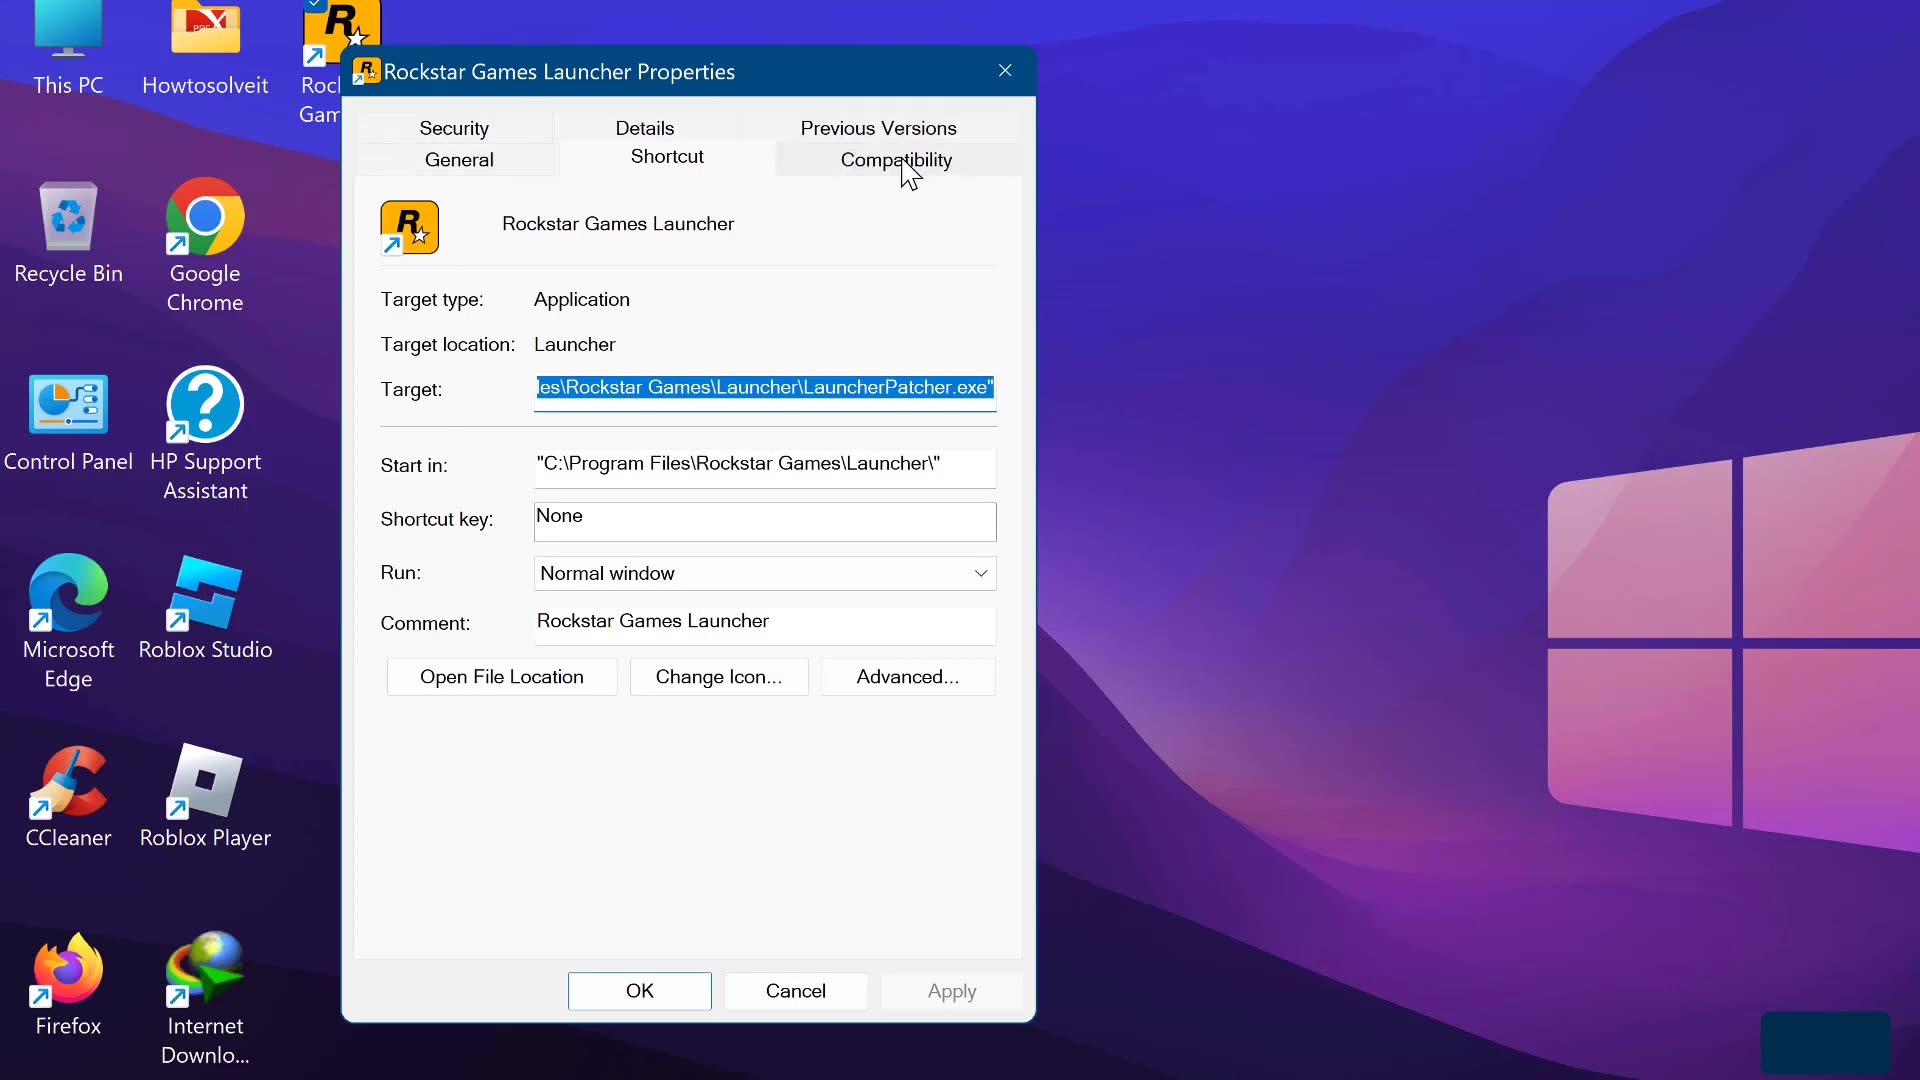Viewport: 1920px width, 1080px height.
Task: Switch to the General tab
Action: [459, 160]
